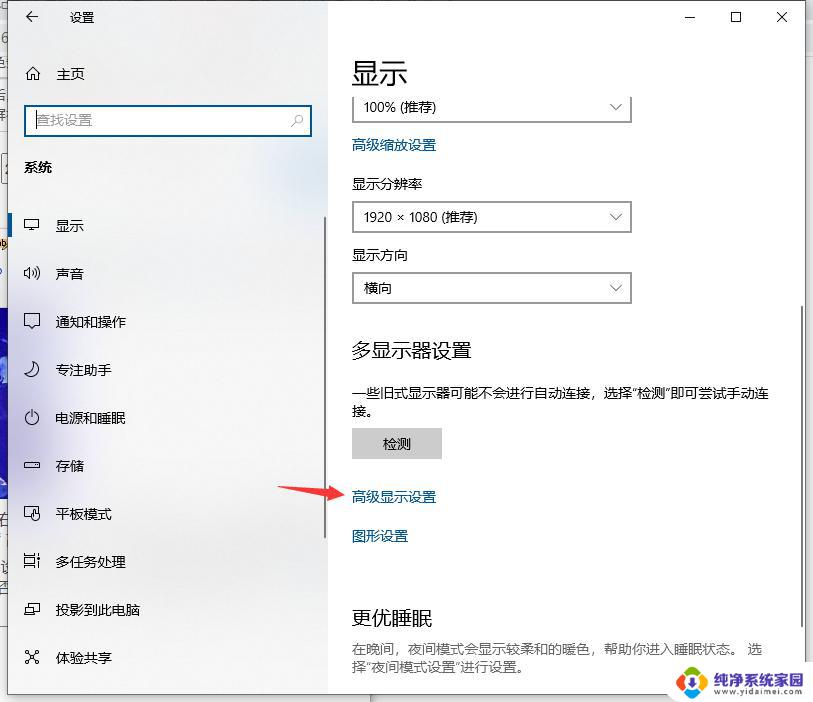Minimize the Settings window
Viewport: 813px width, 702px height.
coord(690,17)
